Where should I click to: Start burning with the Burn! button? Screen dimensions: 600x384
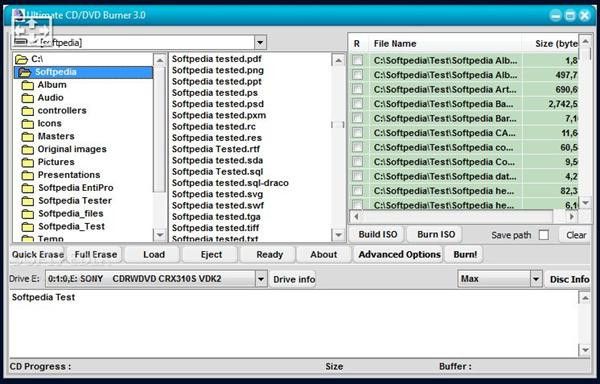[465, 255]
